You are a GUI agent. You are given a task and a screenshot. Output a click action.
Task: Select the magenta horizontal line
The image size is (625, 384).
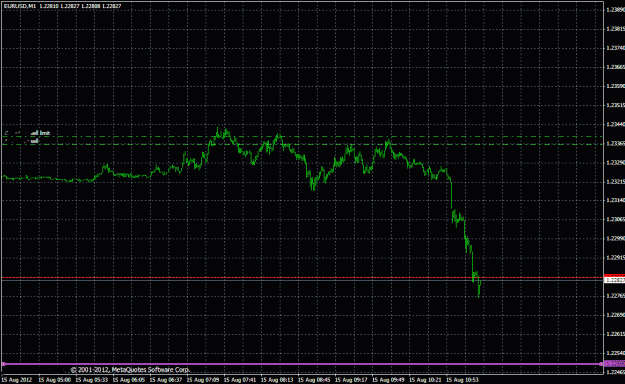(x=303, y=364)
